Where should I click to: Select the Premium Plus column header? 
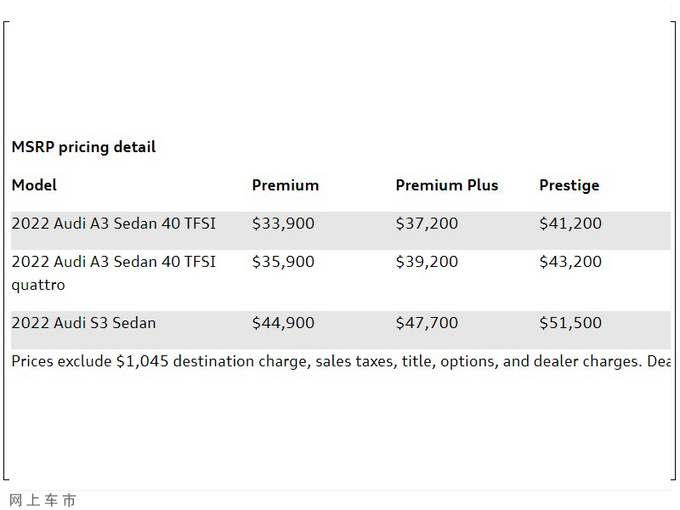click(x=446, y=185)
